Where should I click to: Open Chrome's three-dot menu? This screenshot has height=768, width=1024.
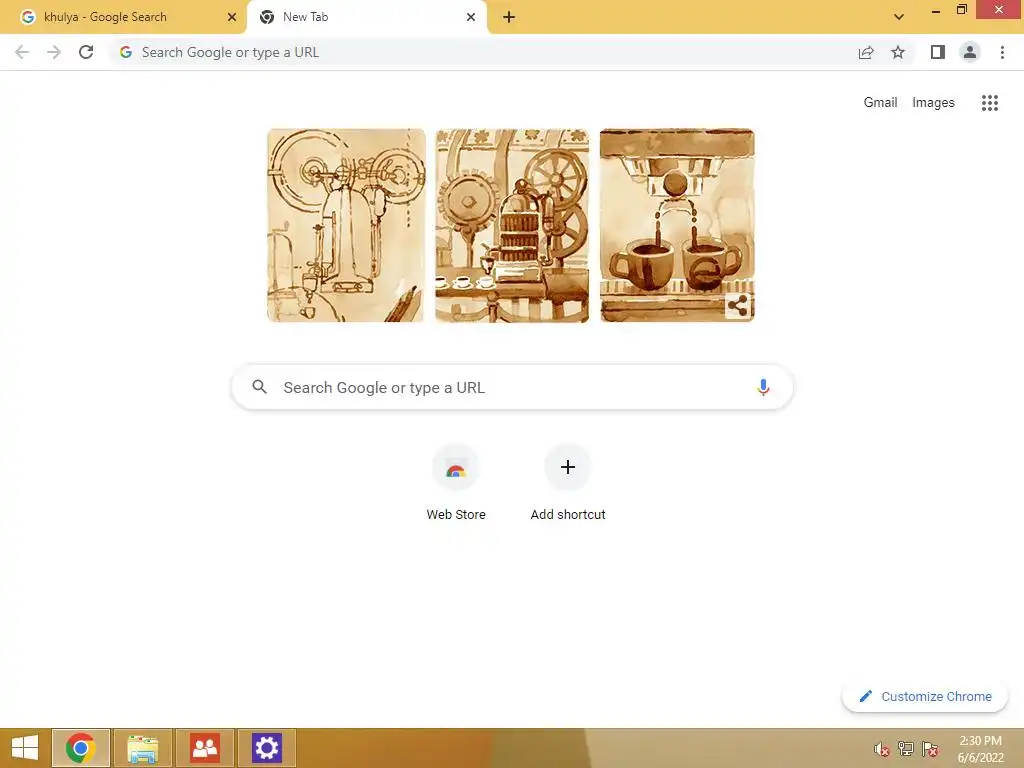(1002, 52)
